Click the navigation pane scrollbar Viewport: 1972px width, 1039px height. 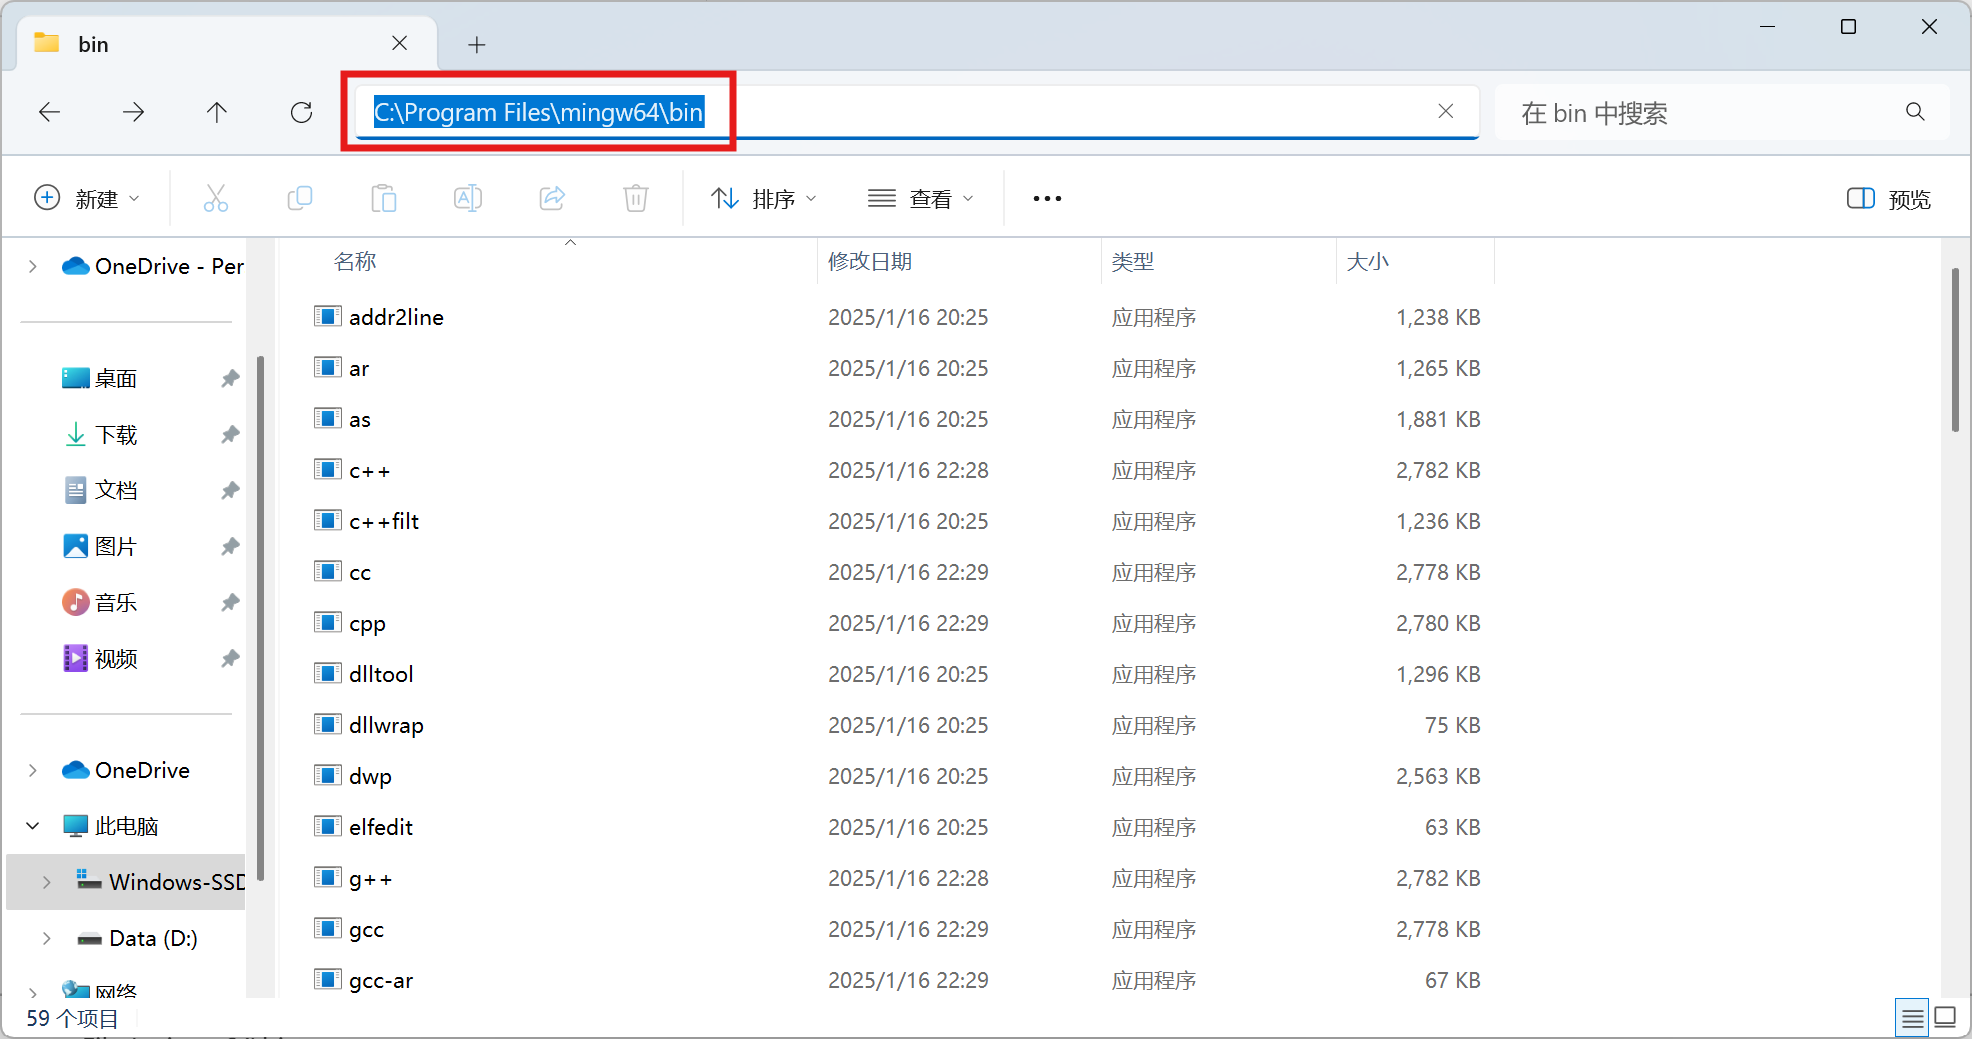click(260, 618)
